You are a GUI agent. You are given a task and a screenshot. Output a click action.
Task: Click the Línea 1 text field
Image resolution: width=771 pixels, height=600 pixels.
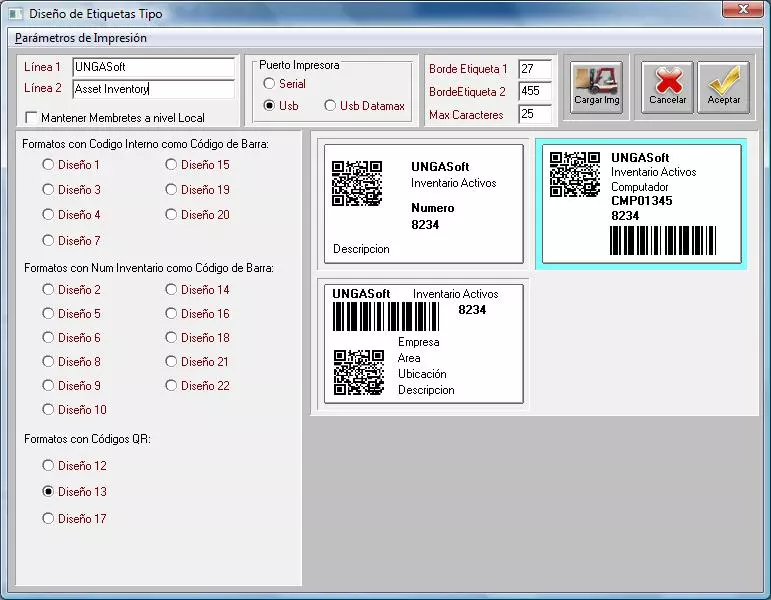click(x=152, y=67)
